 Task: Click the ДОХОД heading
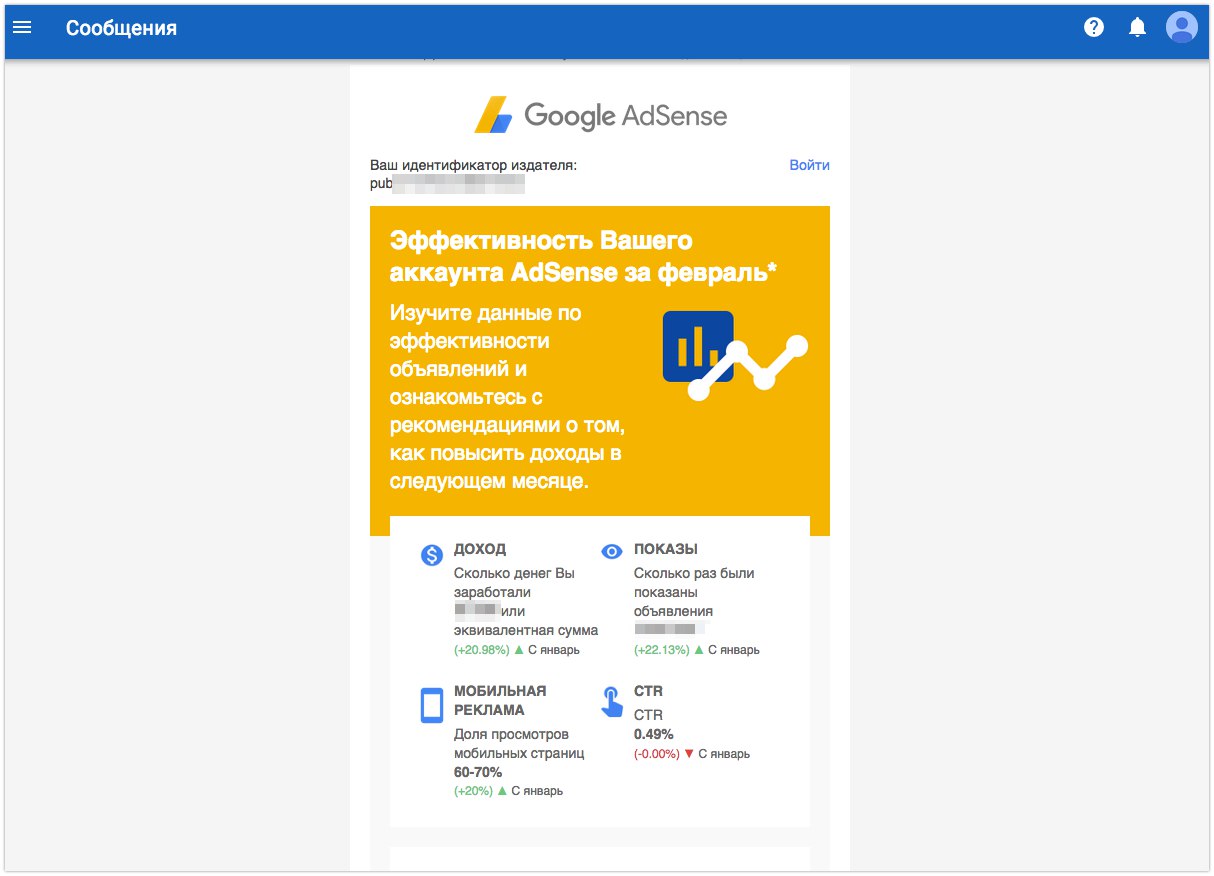click(480, 549)
